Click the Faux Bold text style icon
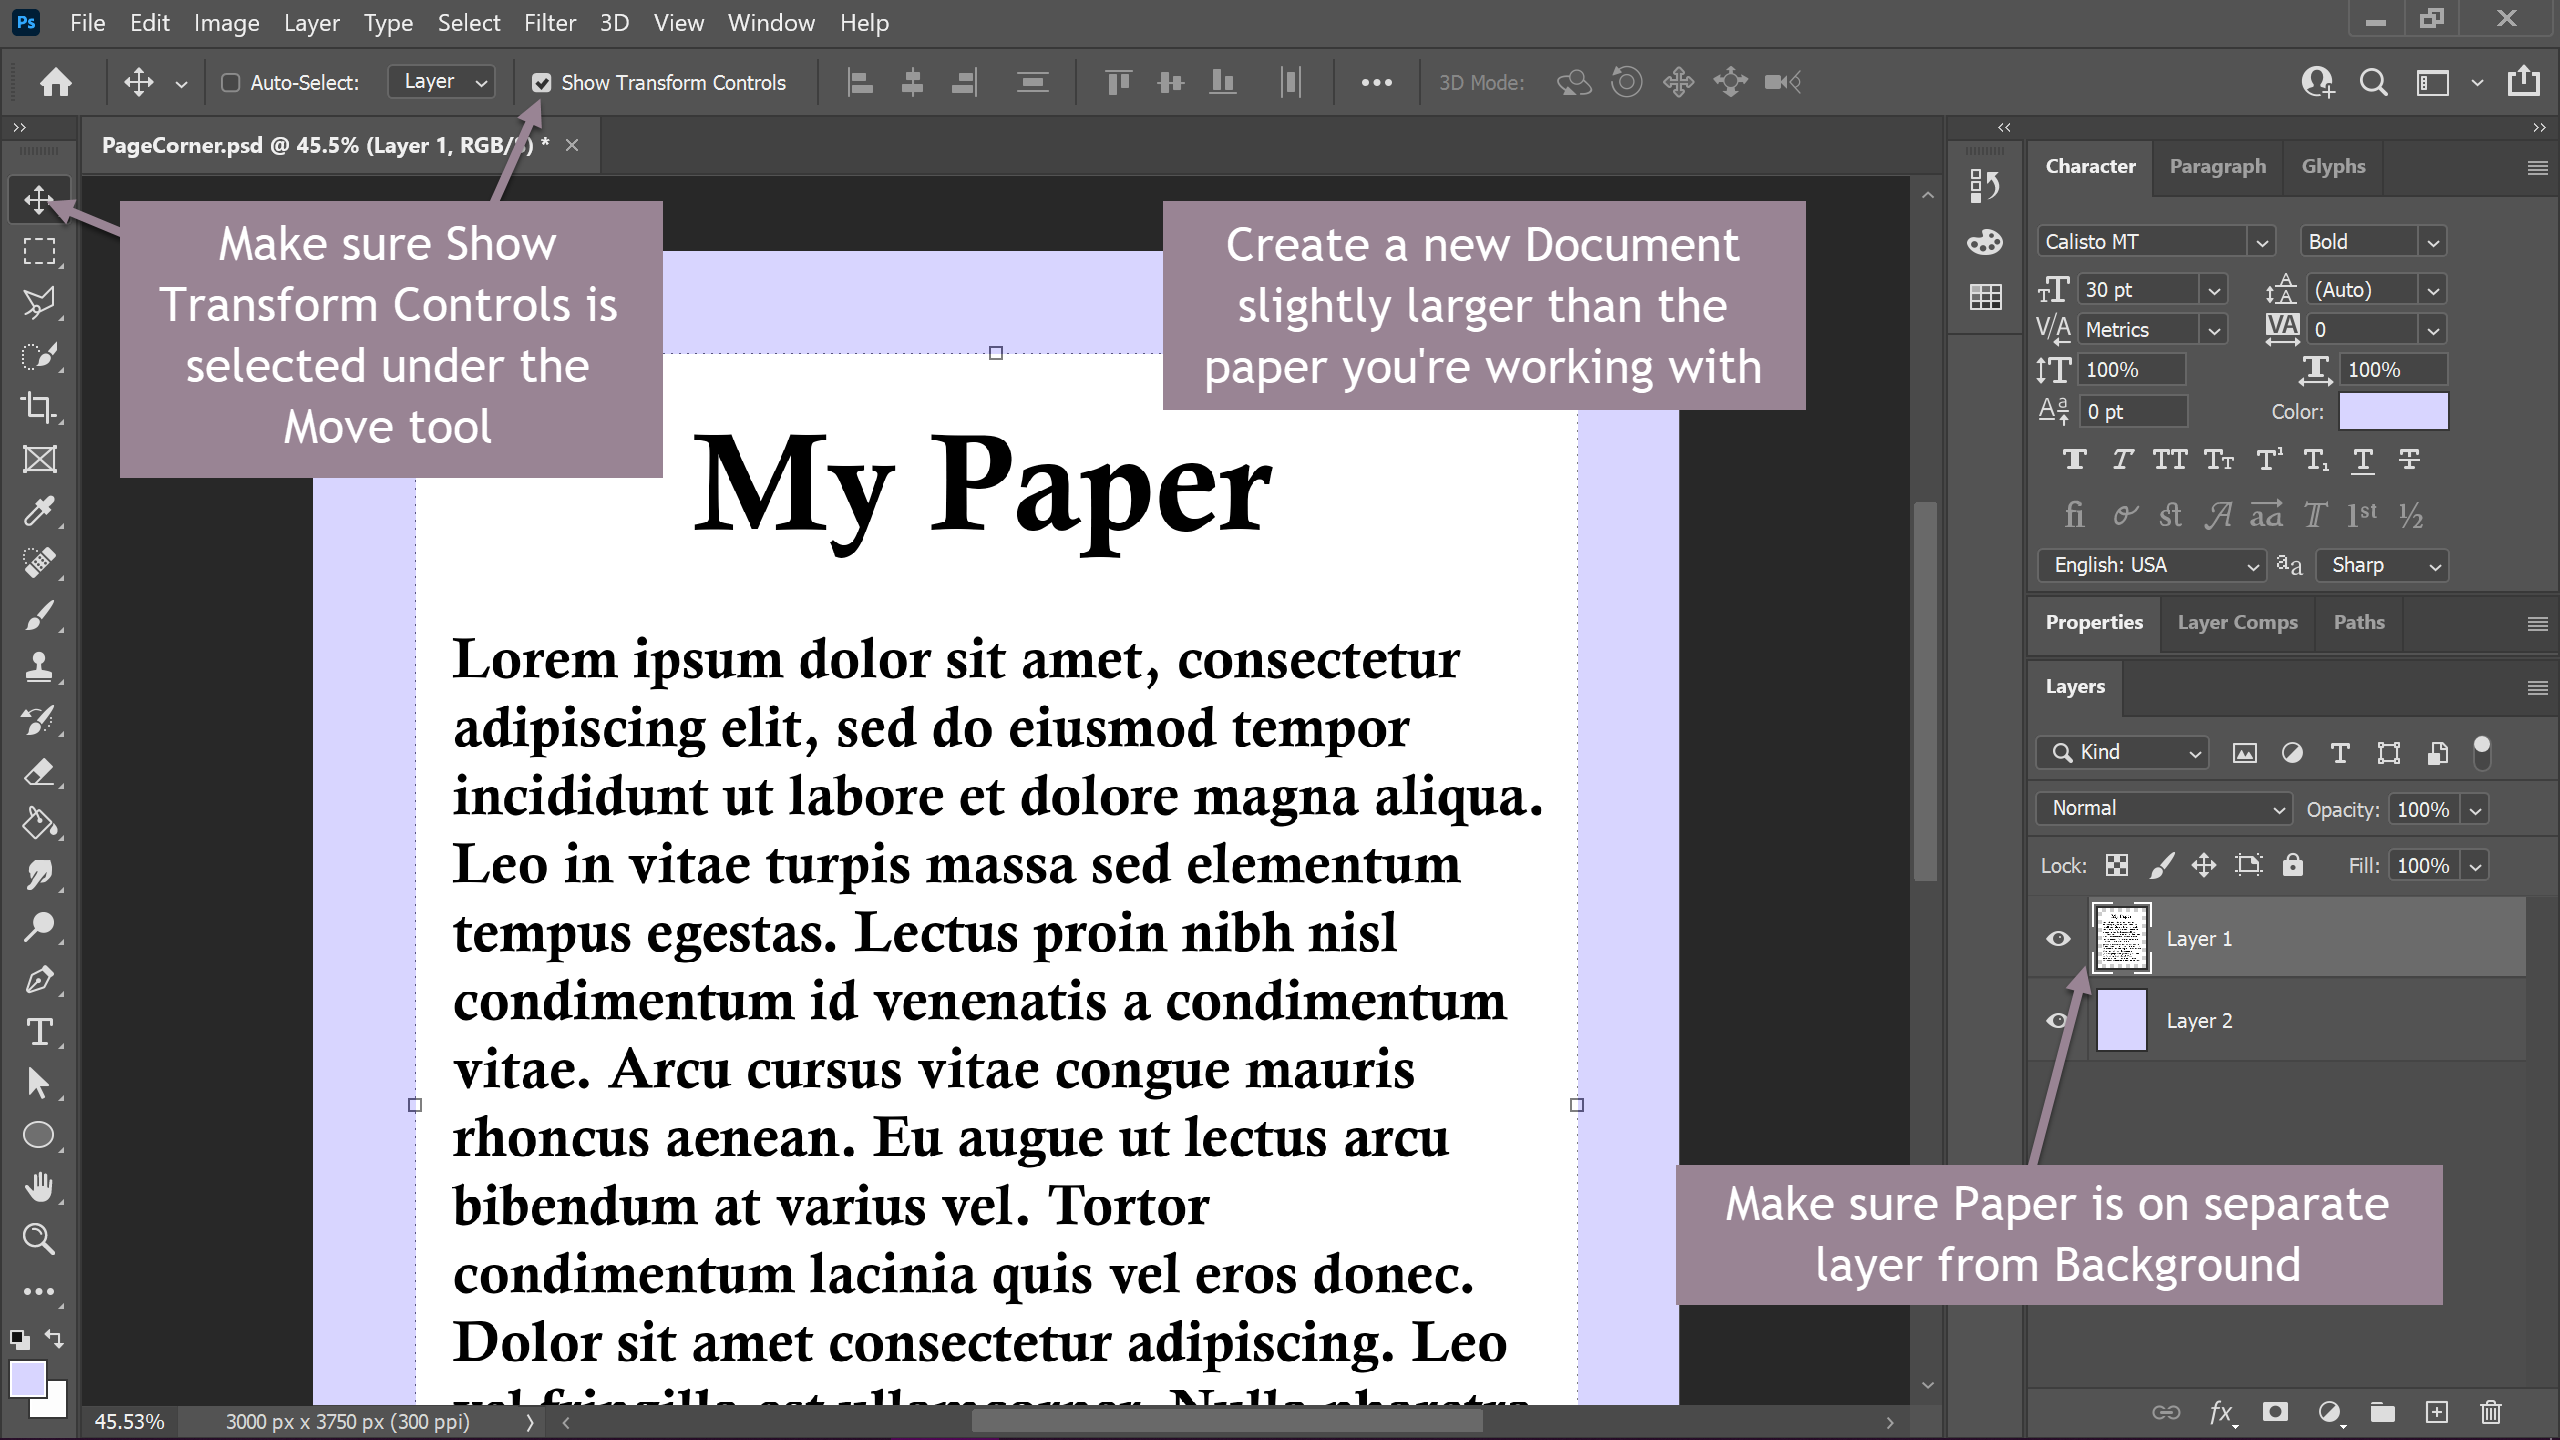Image resolution: width=2560 pixels, height=1440 pixels. coord(2074,460)
